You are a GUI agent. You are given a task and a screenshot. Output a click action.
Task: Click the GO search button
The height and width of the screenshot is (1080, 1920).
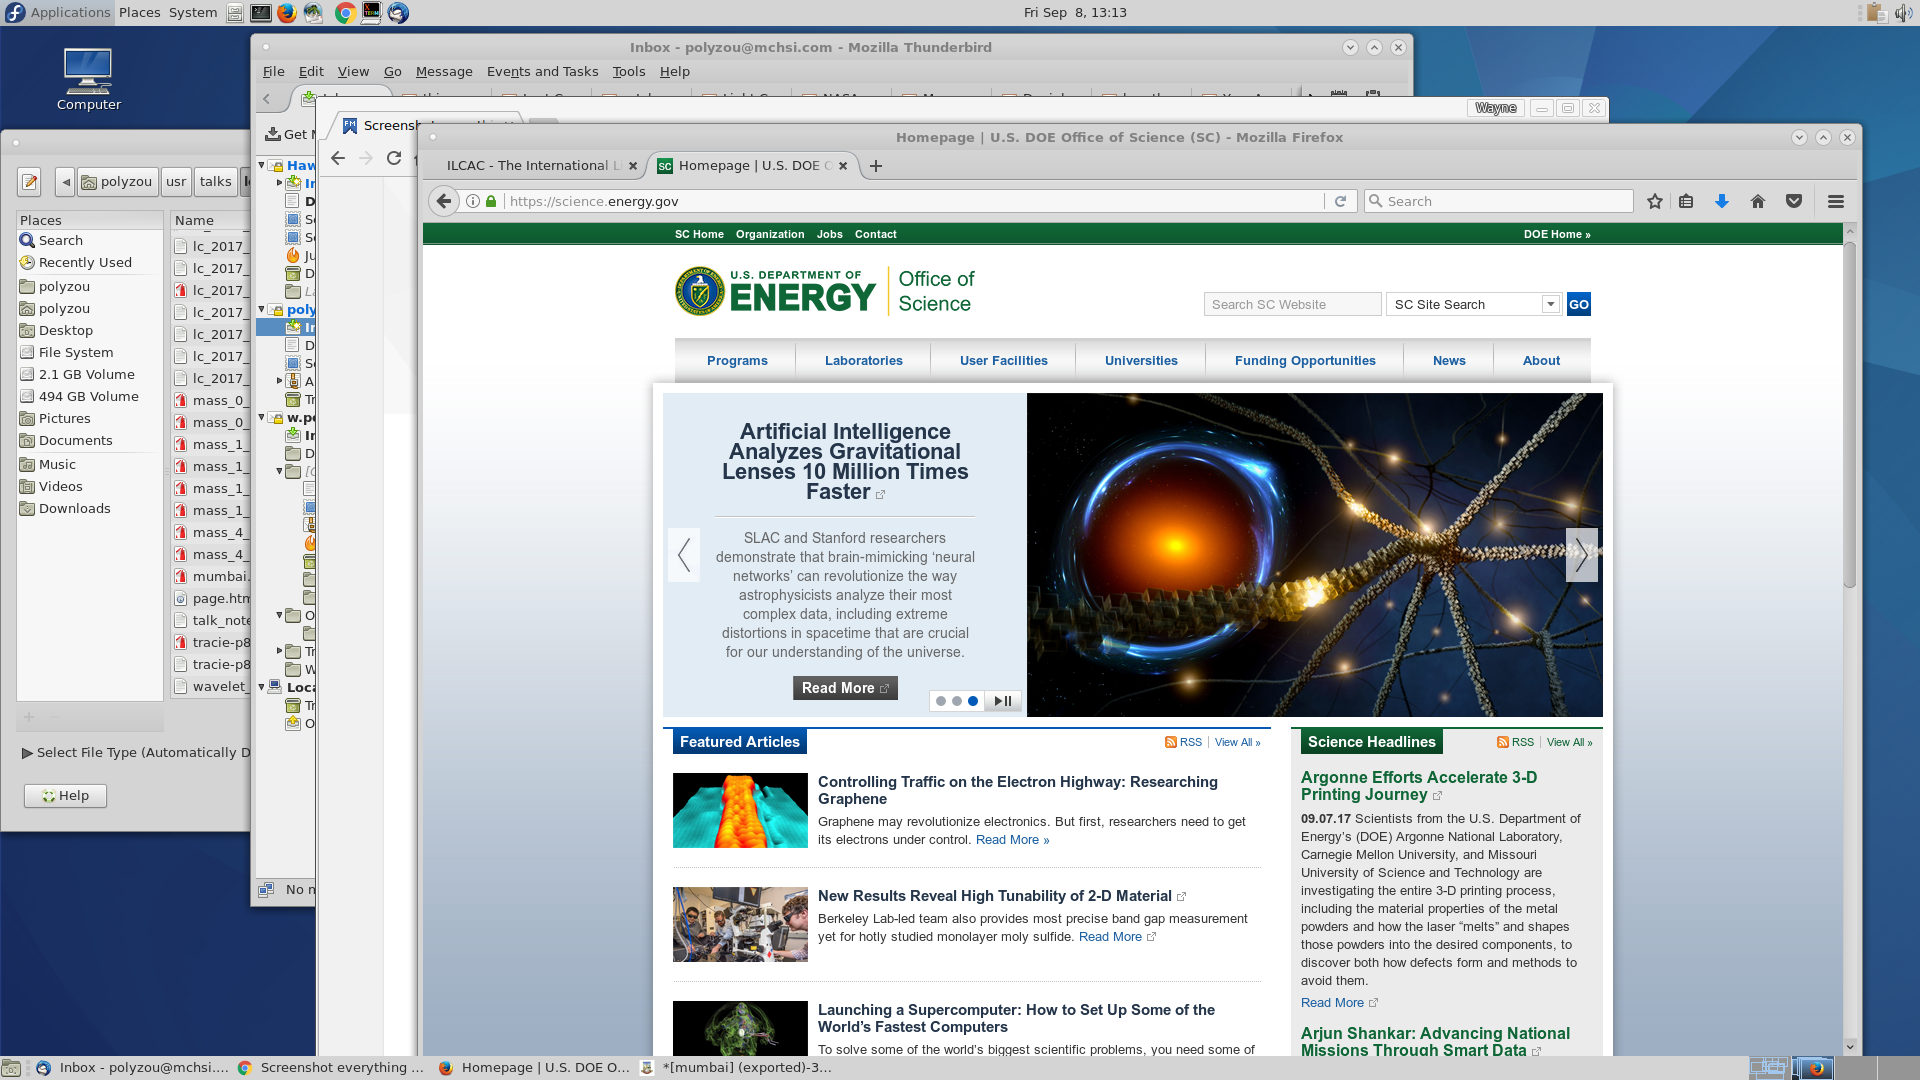point(1579,304)
